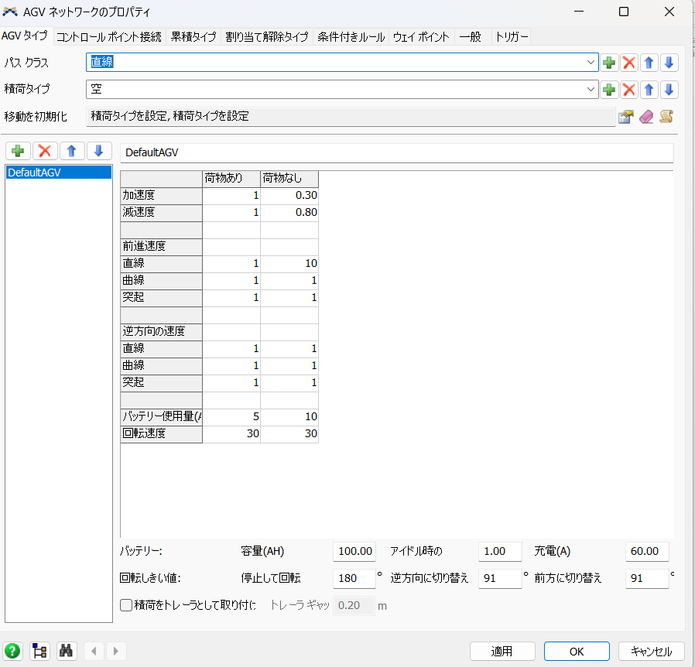Select 回転速度 荷物あり cell 30

[231, 433]
